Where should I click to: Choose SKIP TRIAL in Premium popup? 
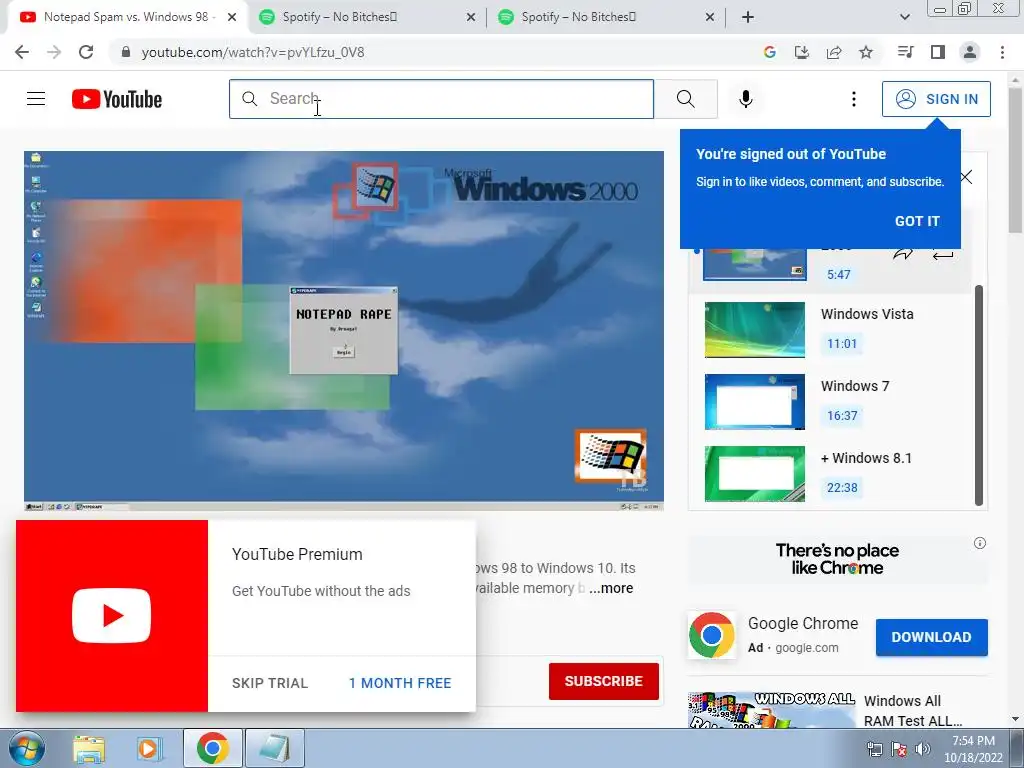270,683
